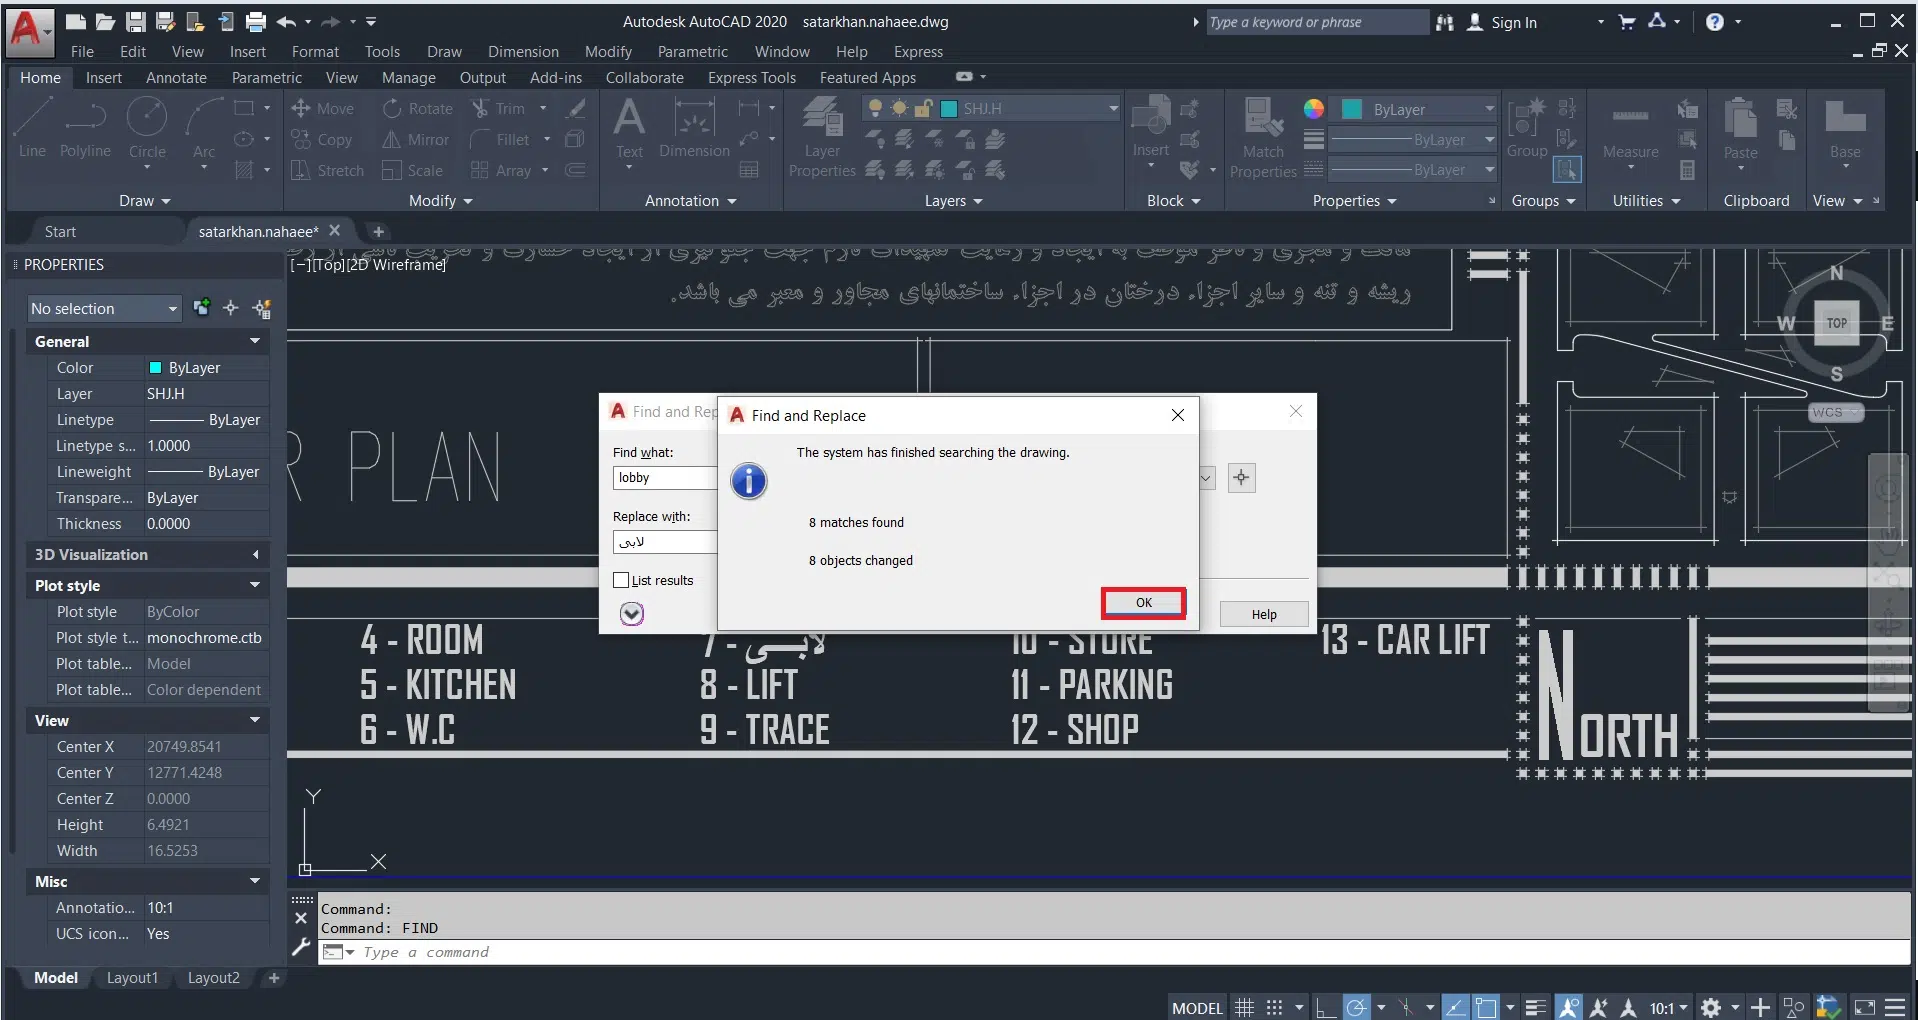
Task: Click the ByLayer color swatch in Properties
Action: [155, 368]
